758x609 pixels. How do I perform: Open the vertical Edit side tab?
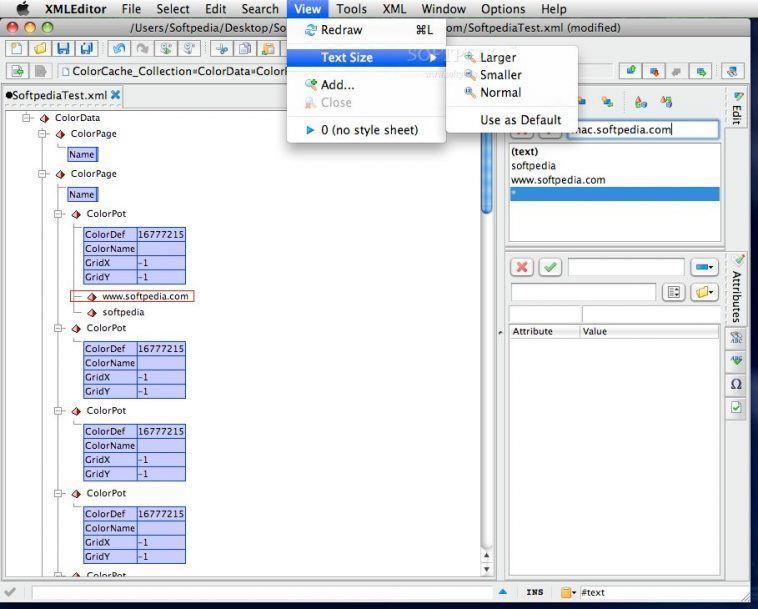coord(737,108)
